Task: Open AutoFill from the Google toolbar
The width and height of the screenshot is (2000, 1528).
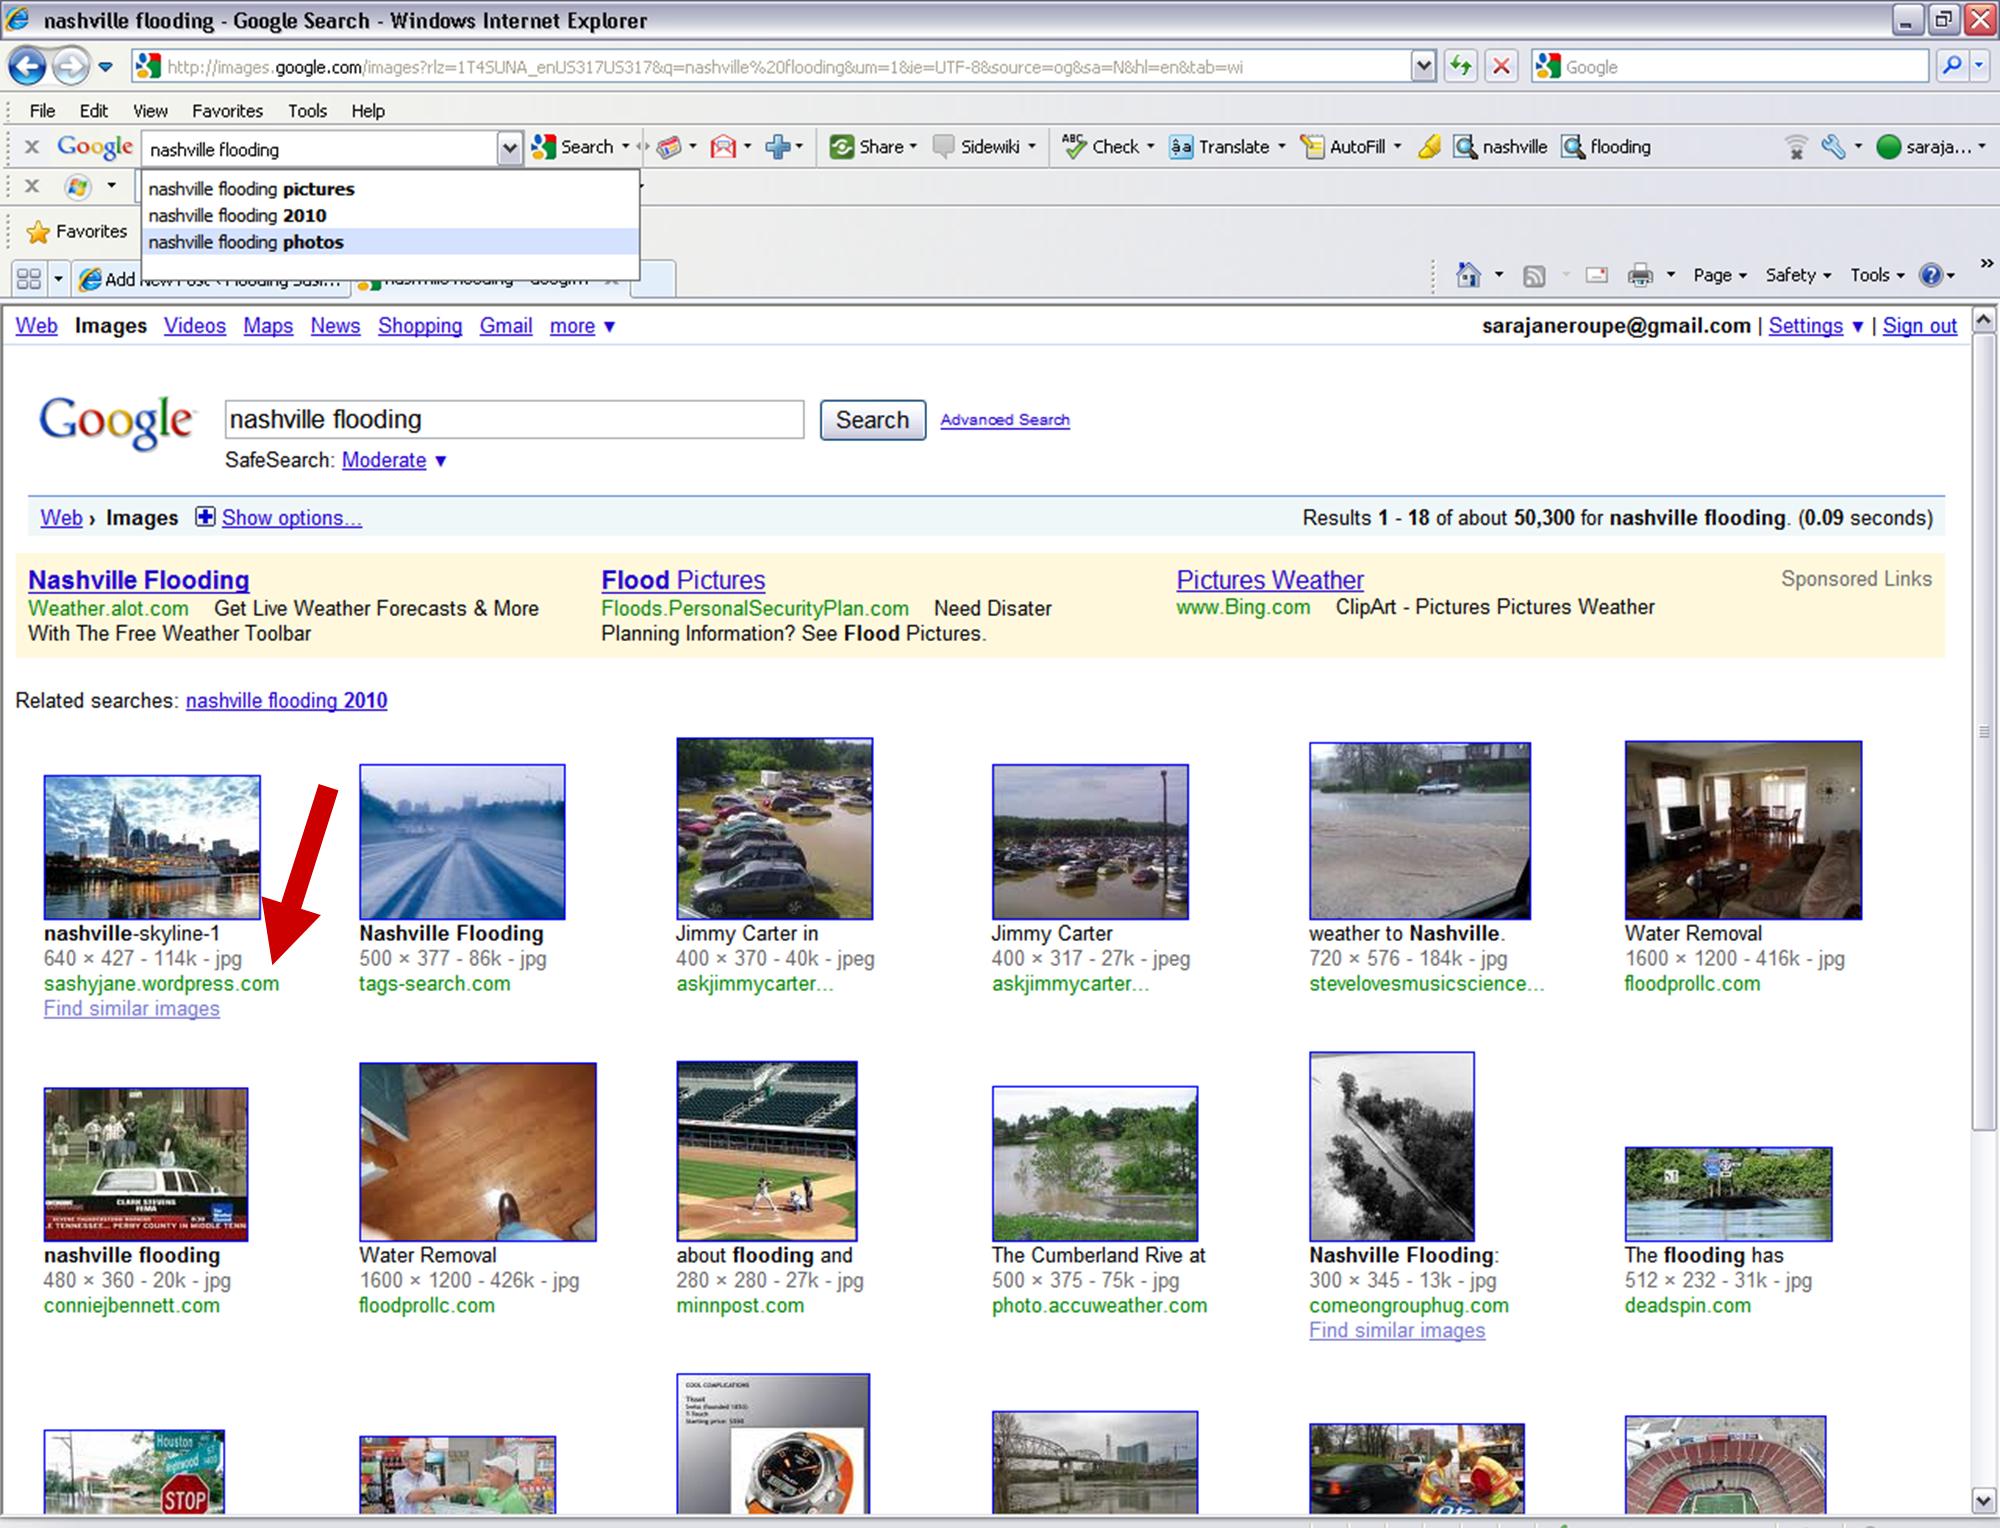Action: click(x=1355, y=147)
